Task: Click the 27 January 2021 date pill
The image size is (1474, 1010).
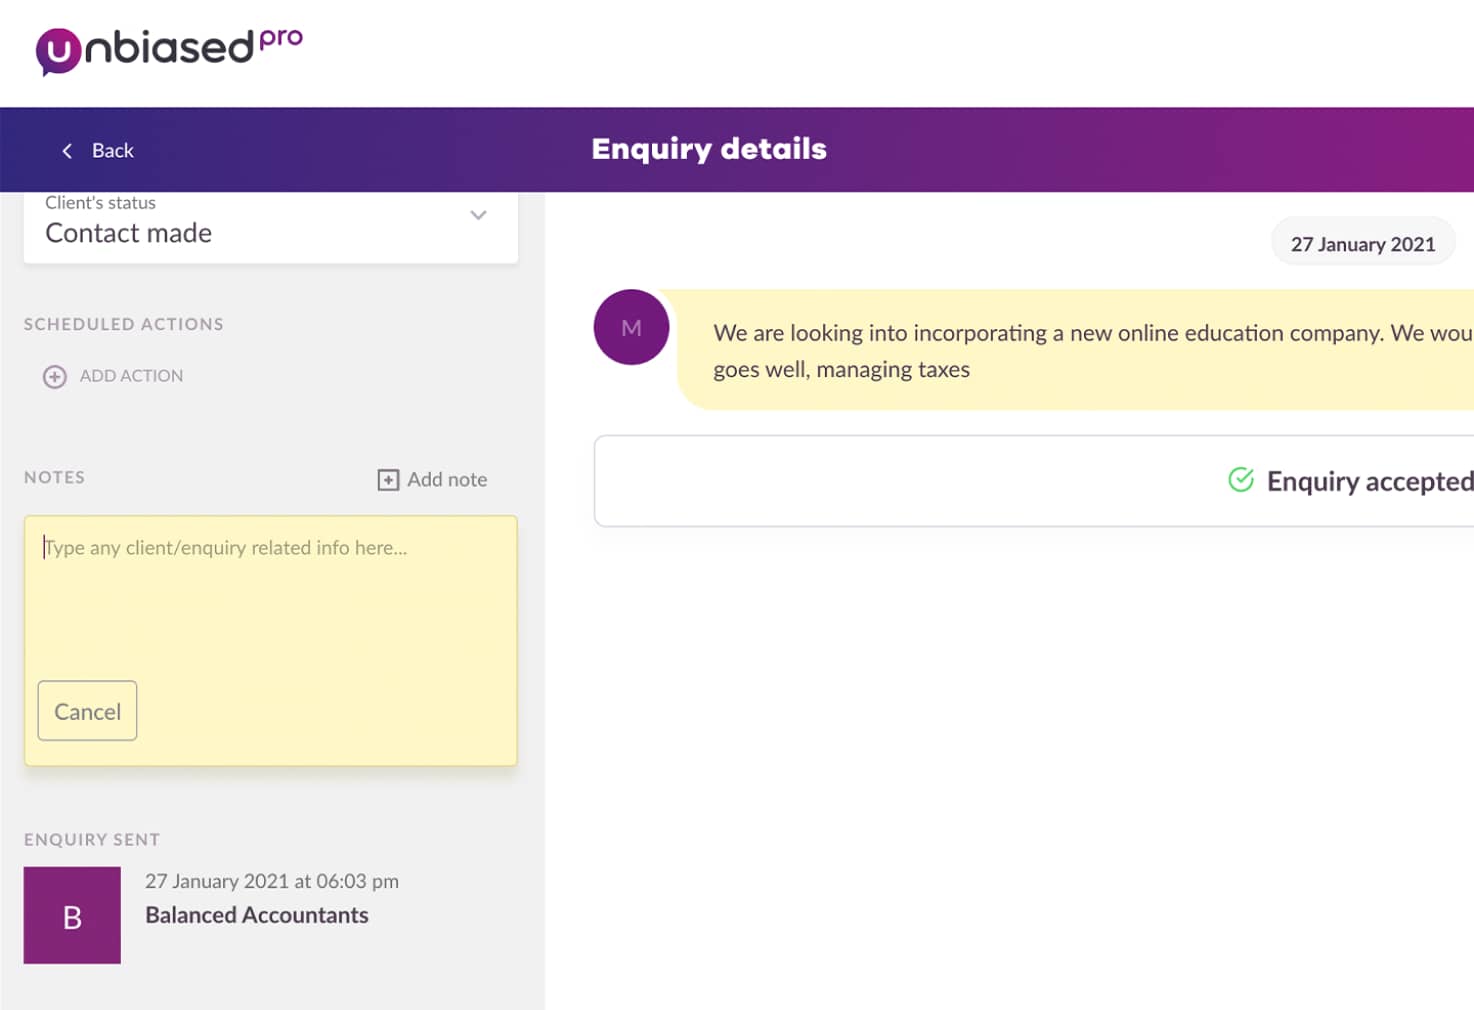Action: (1363, 243)
